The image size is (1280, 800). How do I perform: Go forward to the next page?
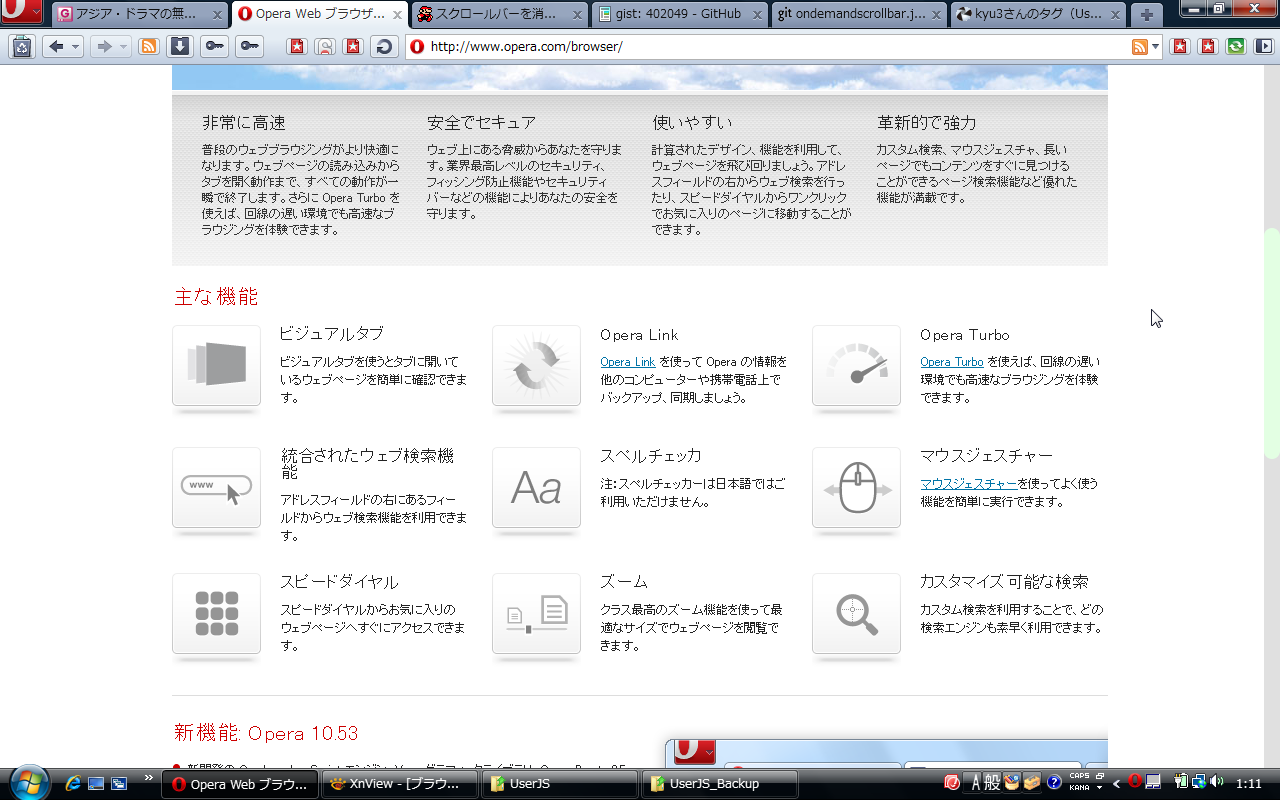102,46
